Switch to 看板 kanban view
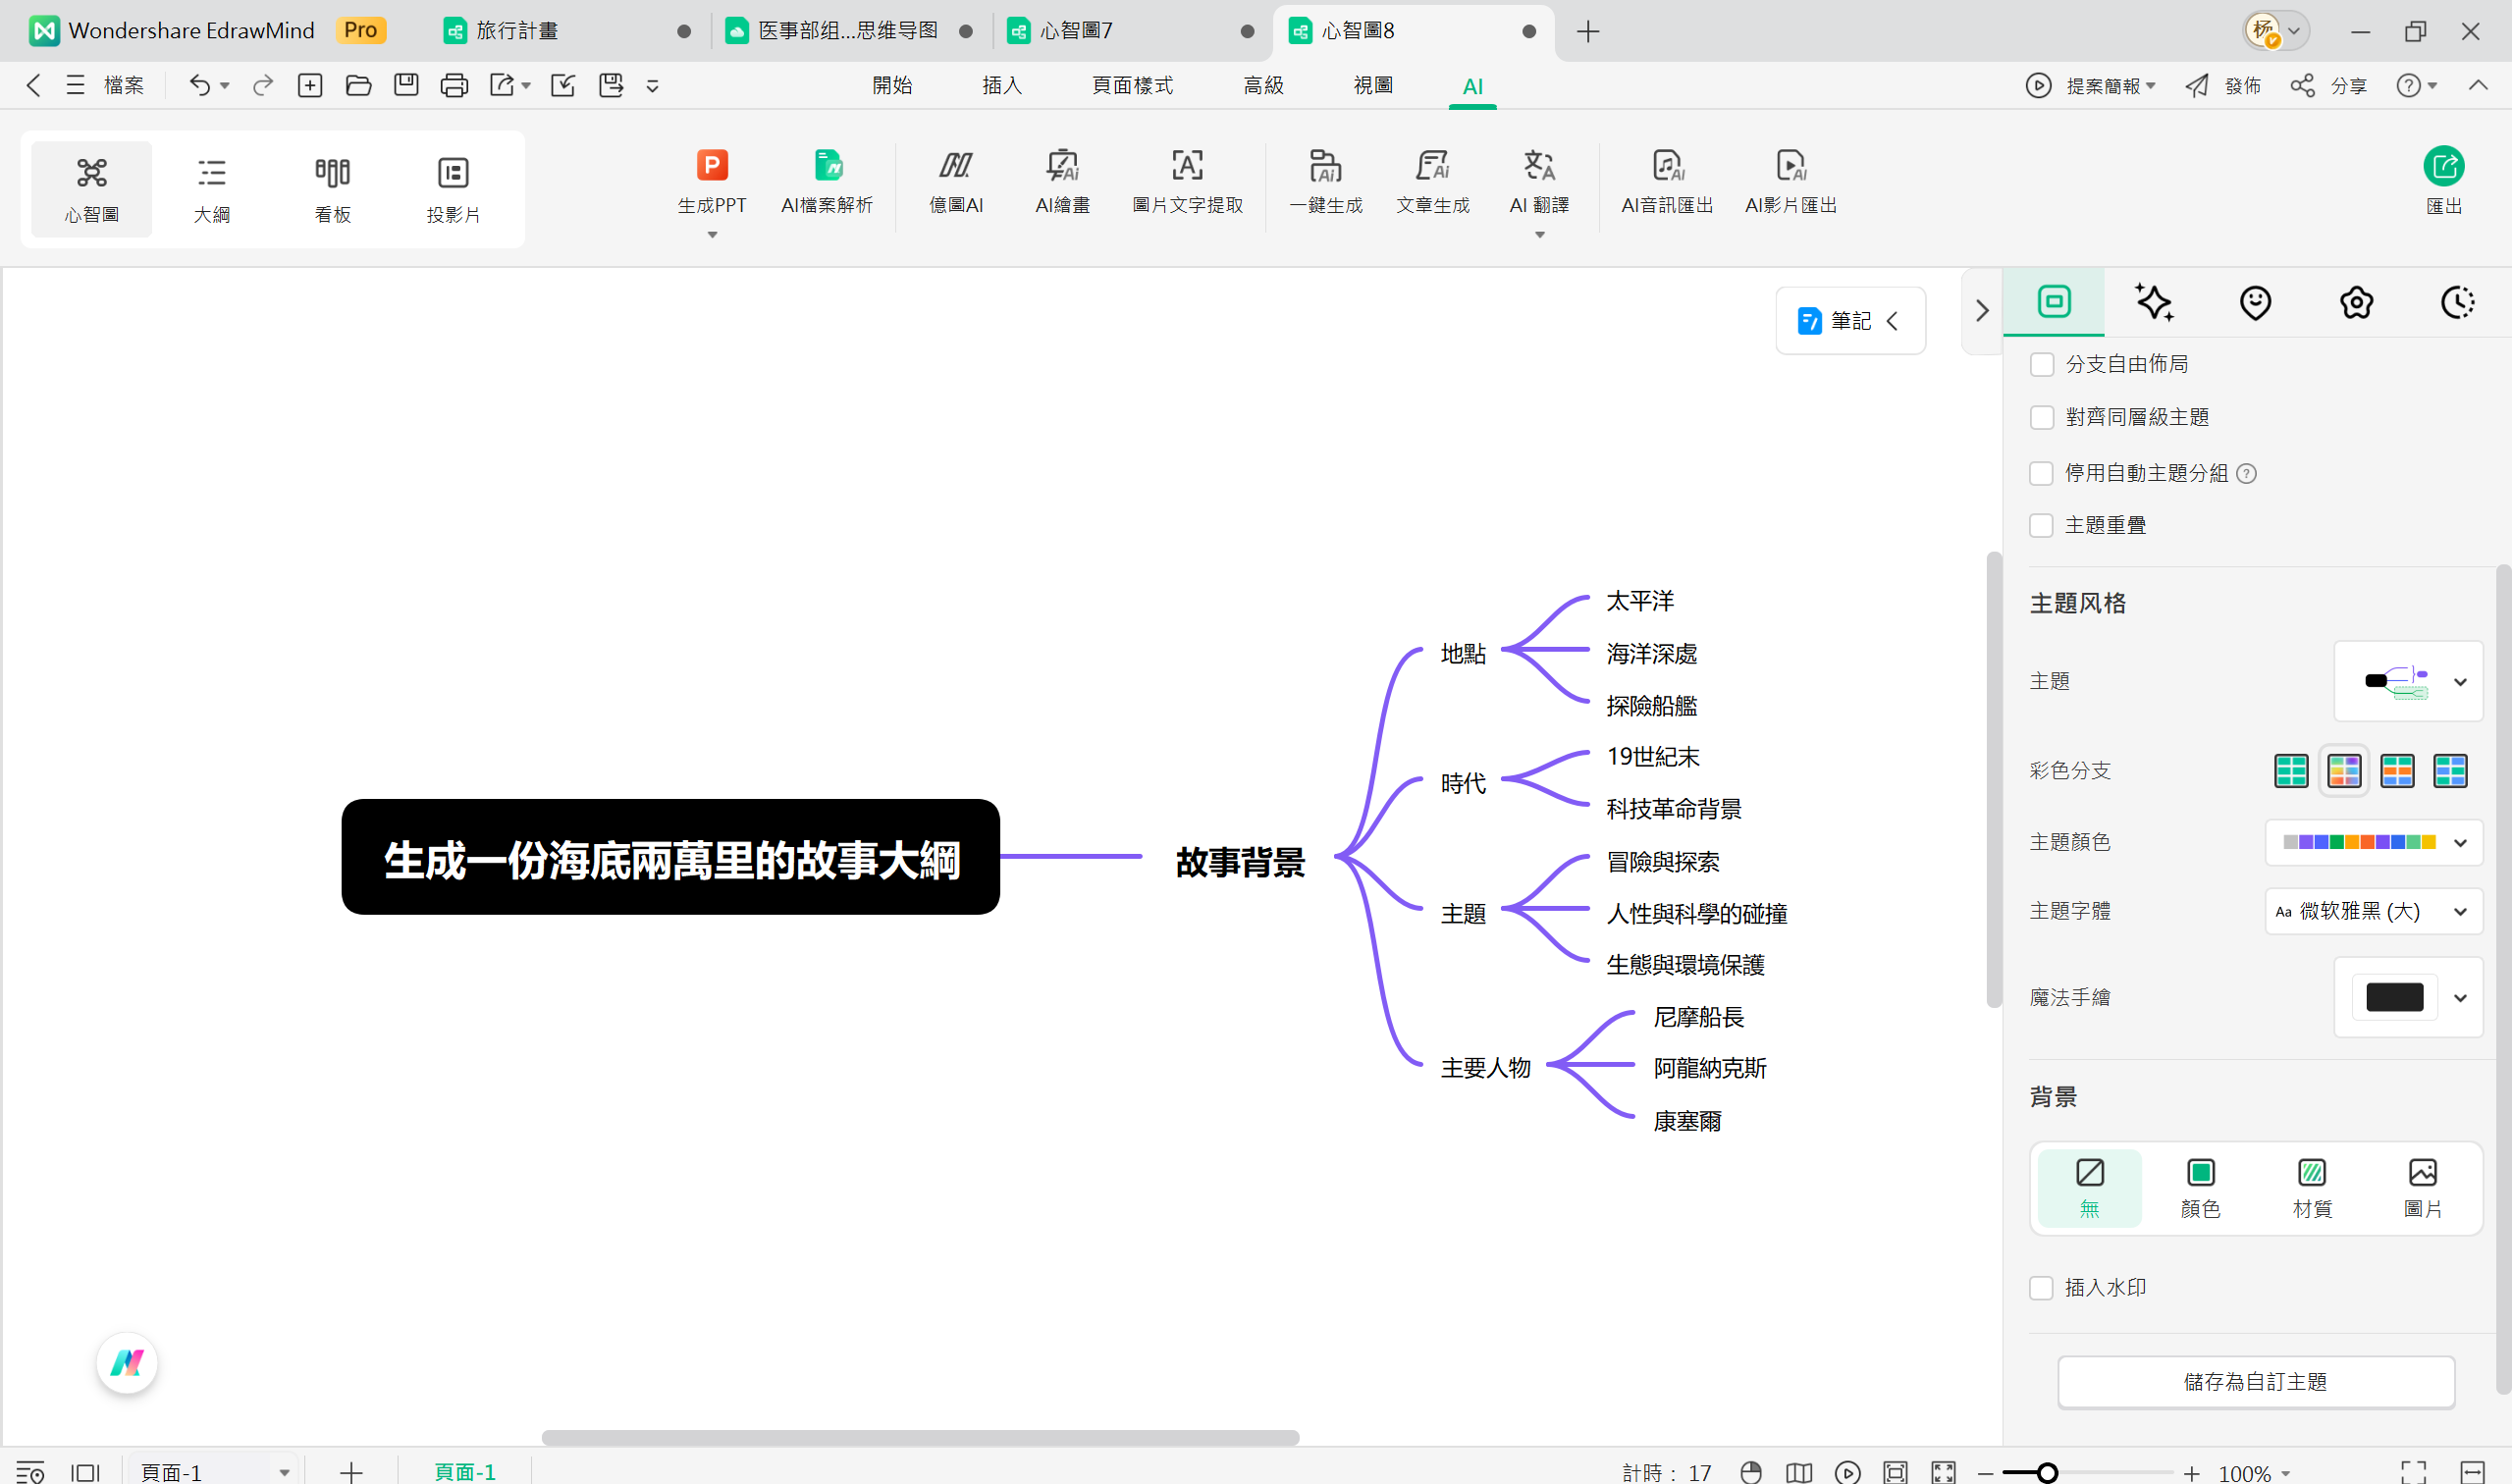2512x1484 pixels. tap(332, 188)
